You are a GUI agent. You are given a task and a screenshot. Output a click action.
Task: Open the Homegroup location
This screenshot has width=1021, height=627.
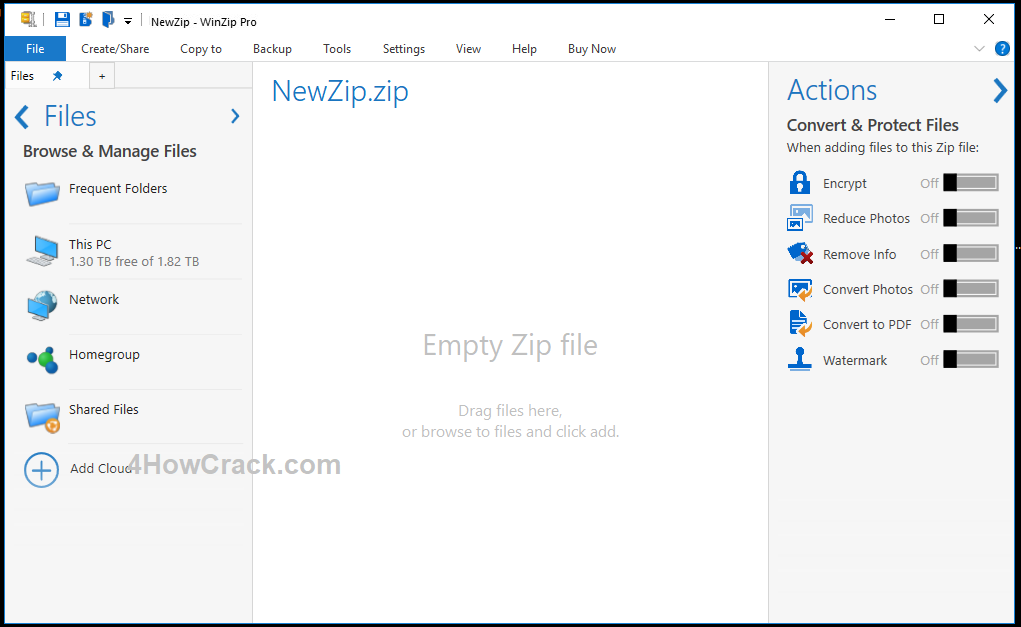[x=104, y=355]
